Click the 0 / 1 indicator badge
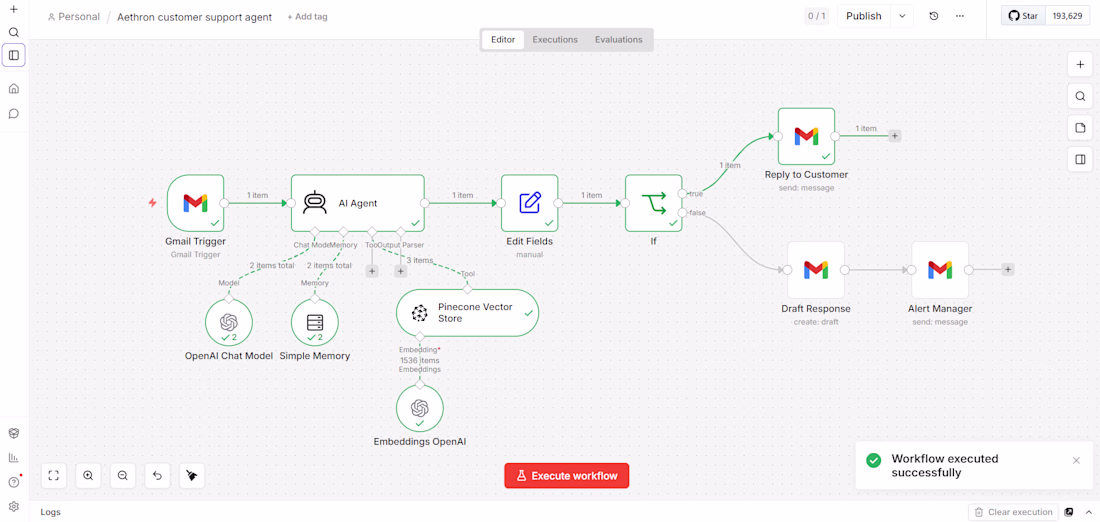Screen dimensions: 1100x522 817,16
